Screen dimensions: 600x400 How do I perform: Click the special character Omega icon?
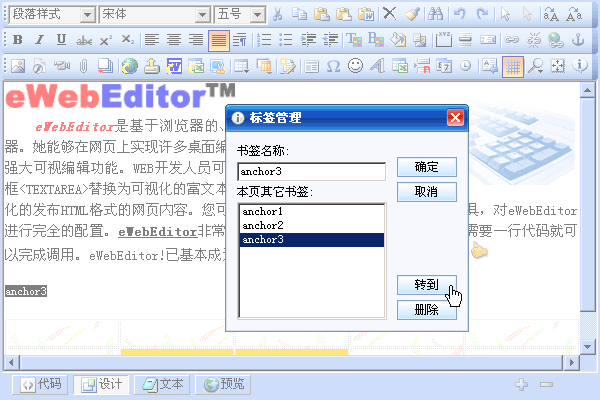(333, 66)
